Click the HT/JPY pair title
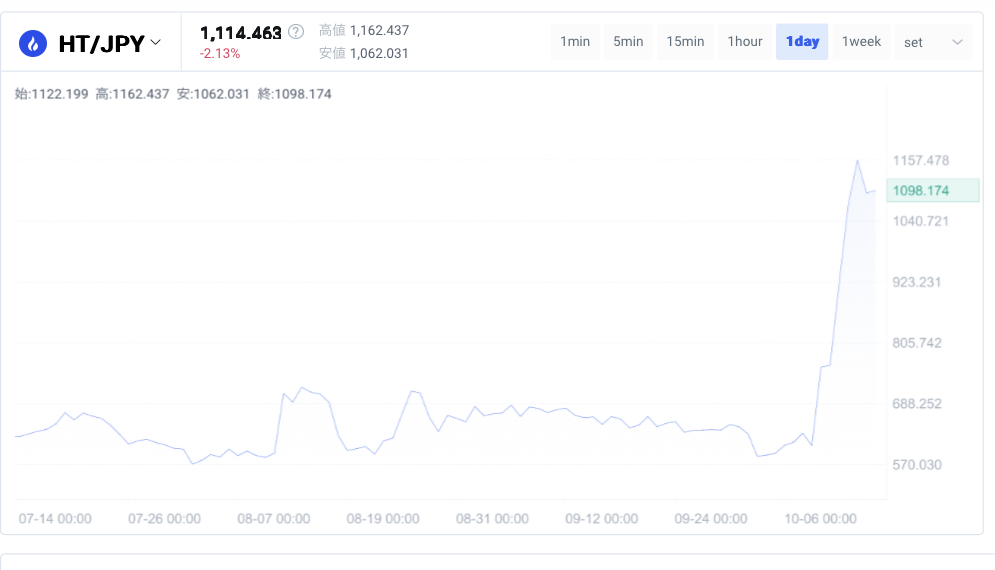995x570 pixels. 102,44
